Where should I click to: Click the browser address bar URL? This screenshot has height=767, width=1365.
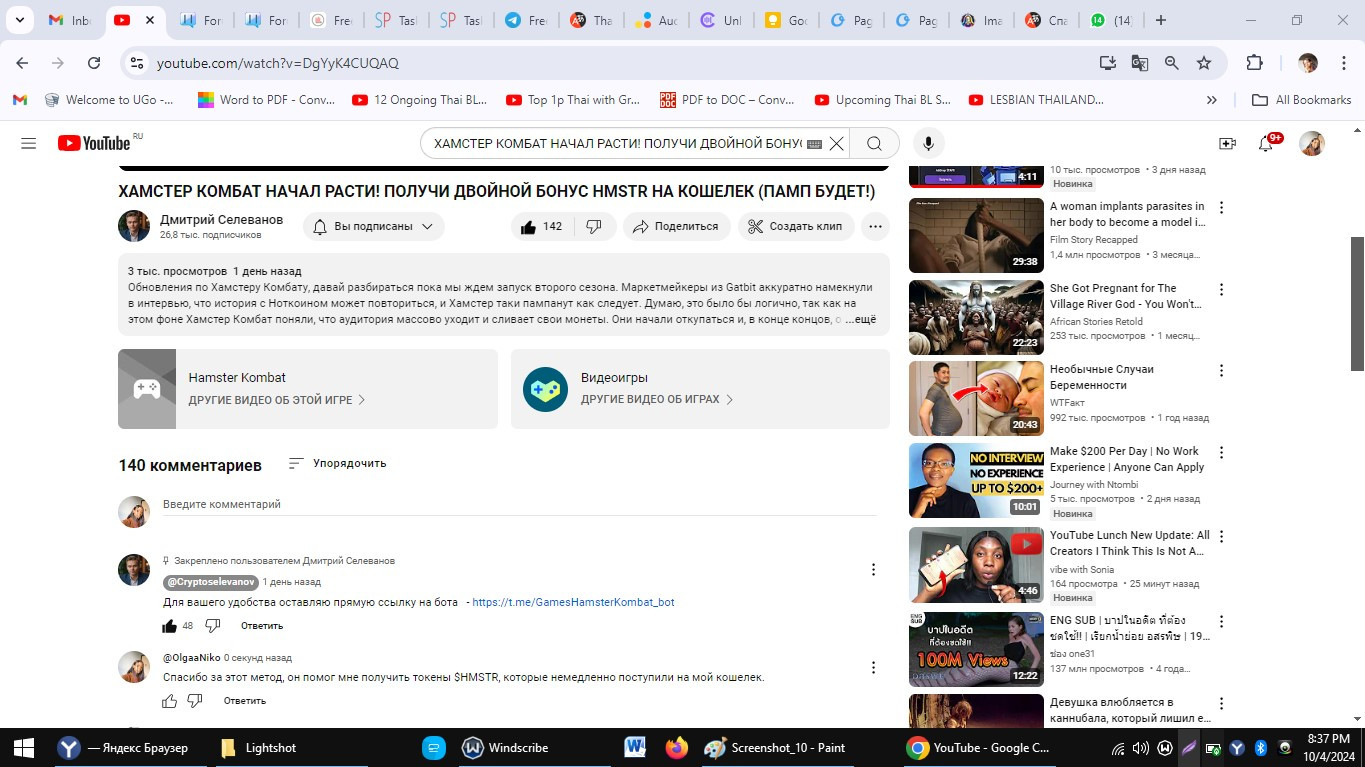pyautogui.click(x=278, y=63)
